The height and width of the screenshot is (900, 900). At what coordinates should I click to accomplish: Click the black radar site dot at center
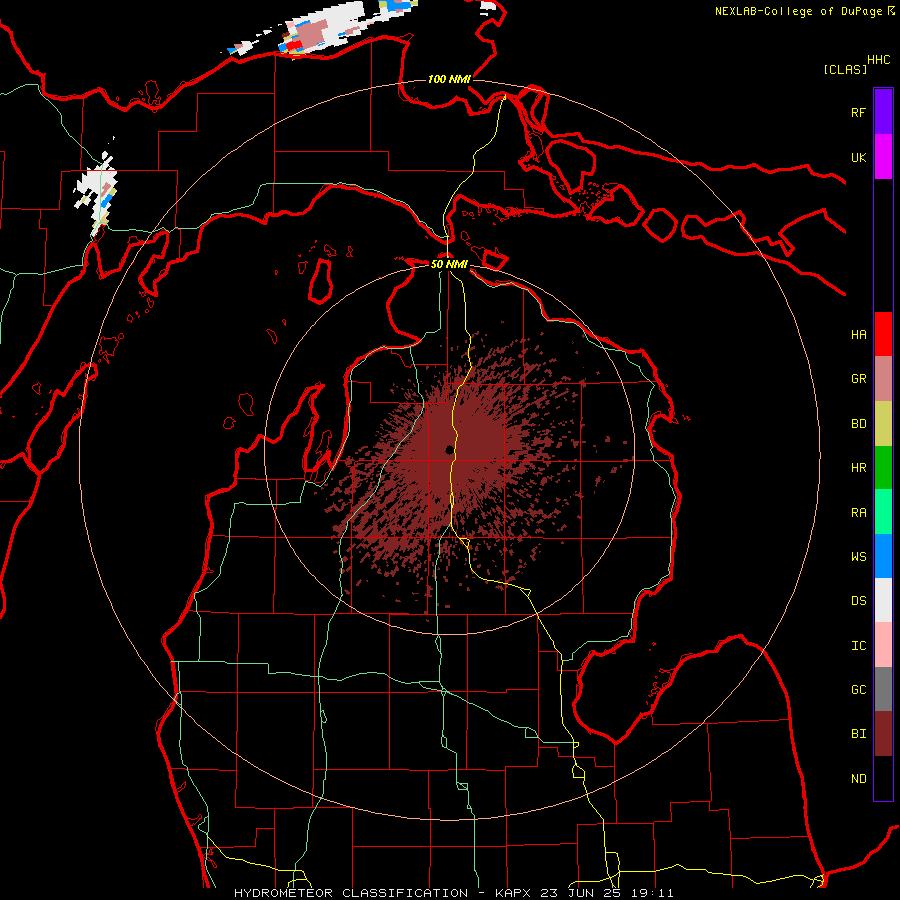click(x=449, y=449)
